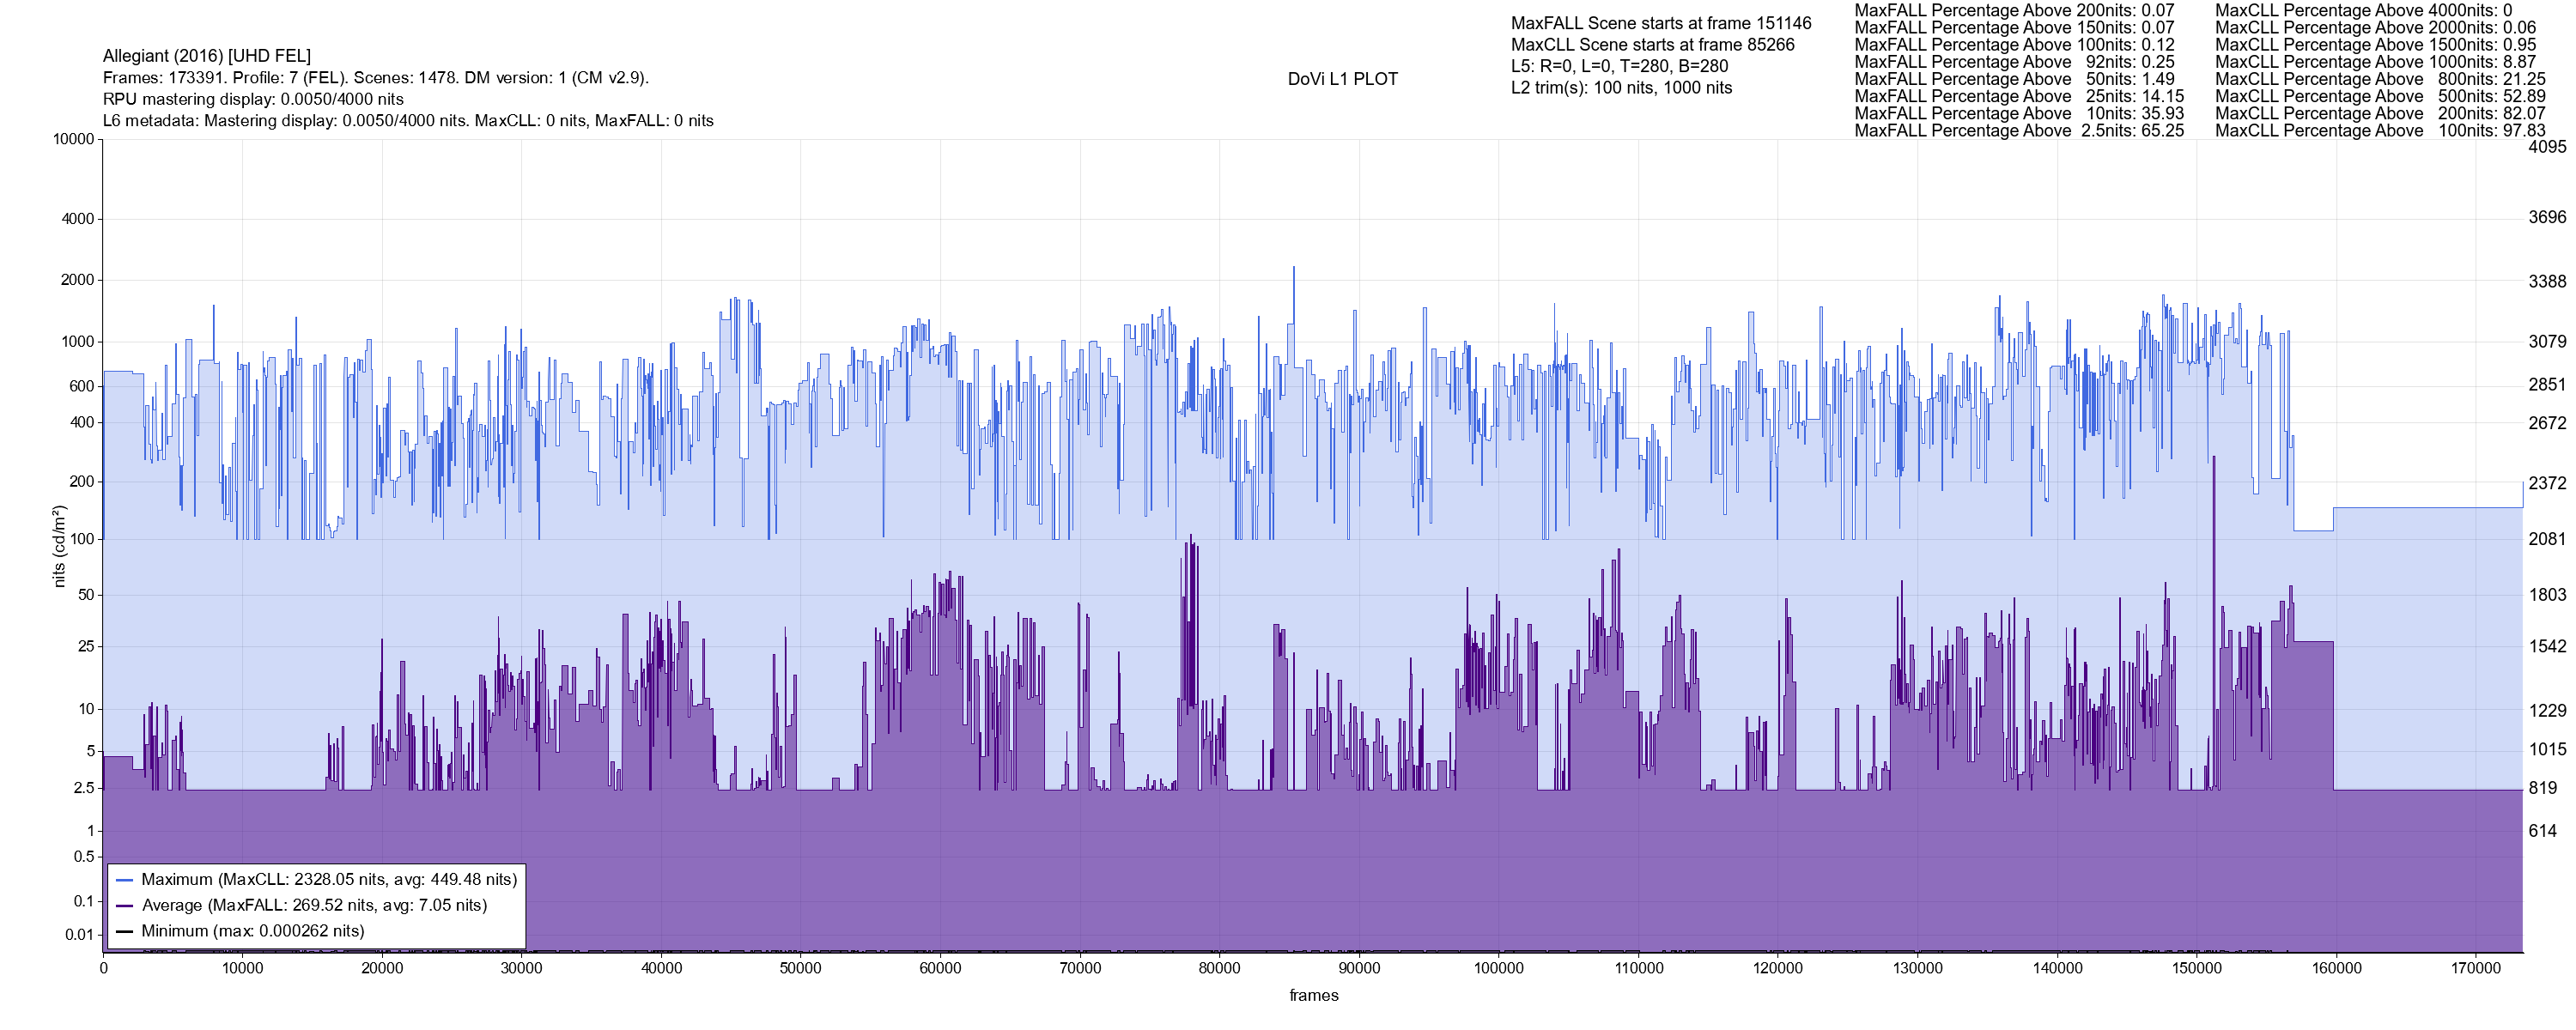
Task: Select the Average MaxFALL legend entry text
Action: point(314,906)
